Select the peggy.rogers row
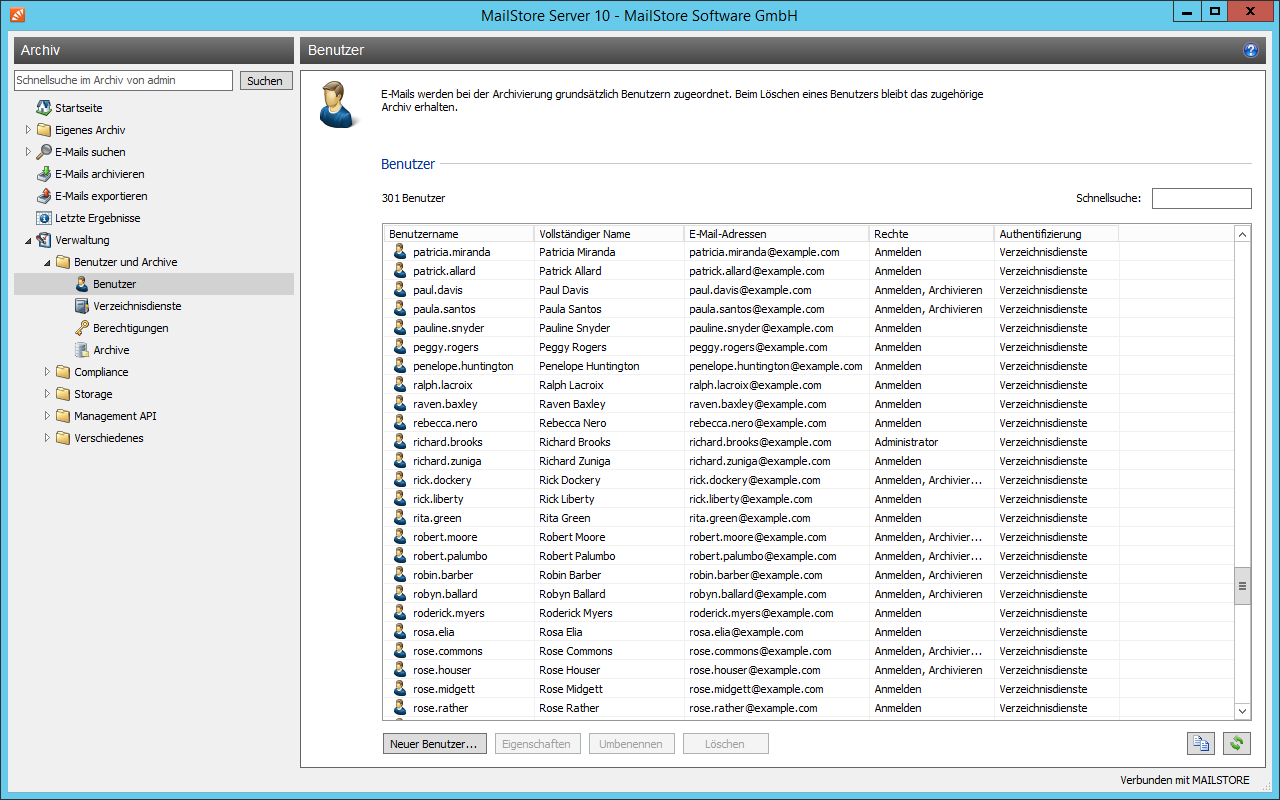Viewport: 1280px width, 800px height. click(809, 347)
